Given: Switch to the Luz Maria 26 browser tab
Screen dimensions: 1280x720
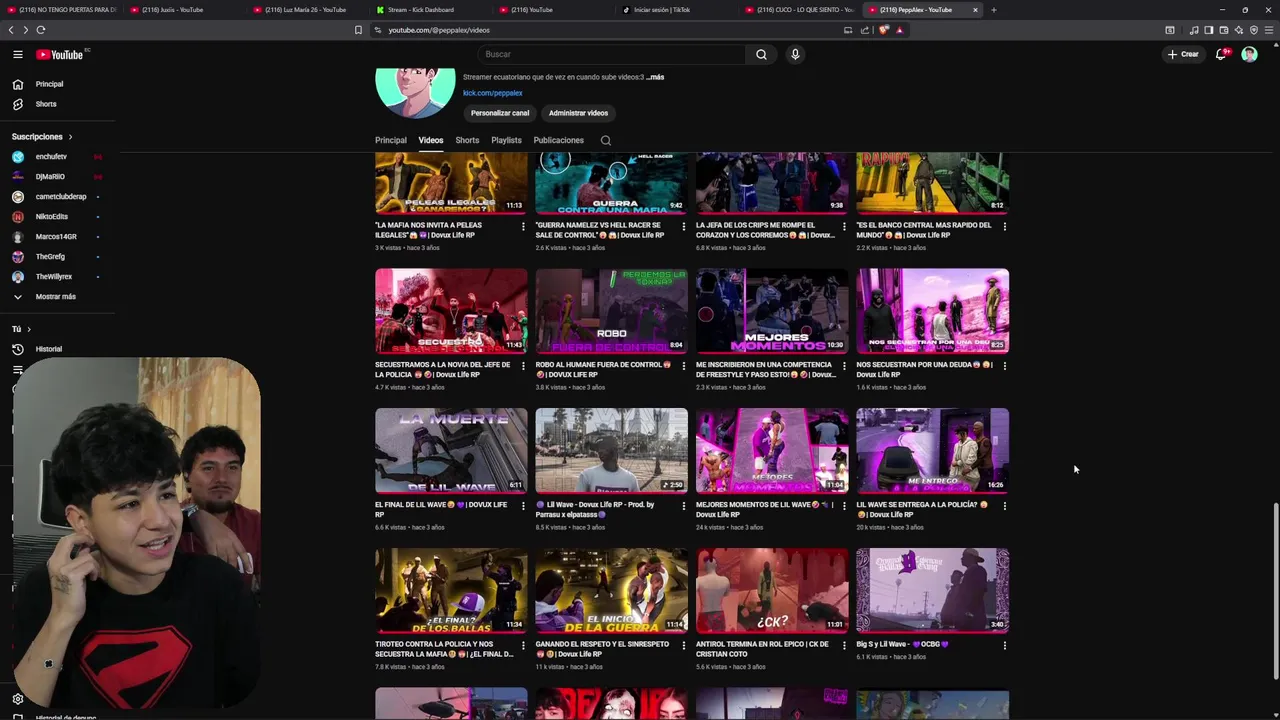Looking at the screenshot, I should [305, 10].
